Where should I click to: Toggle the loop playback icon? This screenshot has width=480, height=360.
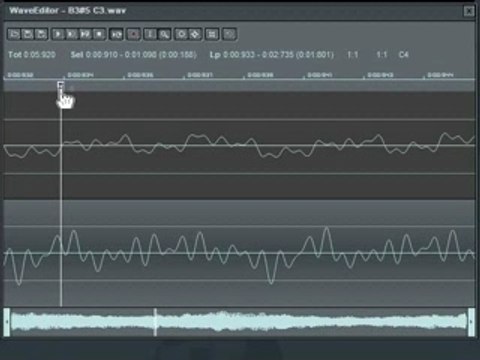[116, 34]
